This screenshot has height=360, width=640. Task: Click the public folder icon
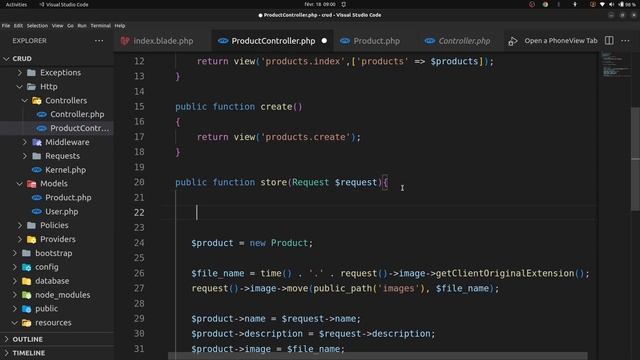tap(27, 309)
